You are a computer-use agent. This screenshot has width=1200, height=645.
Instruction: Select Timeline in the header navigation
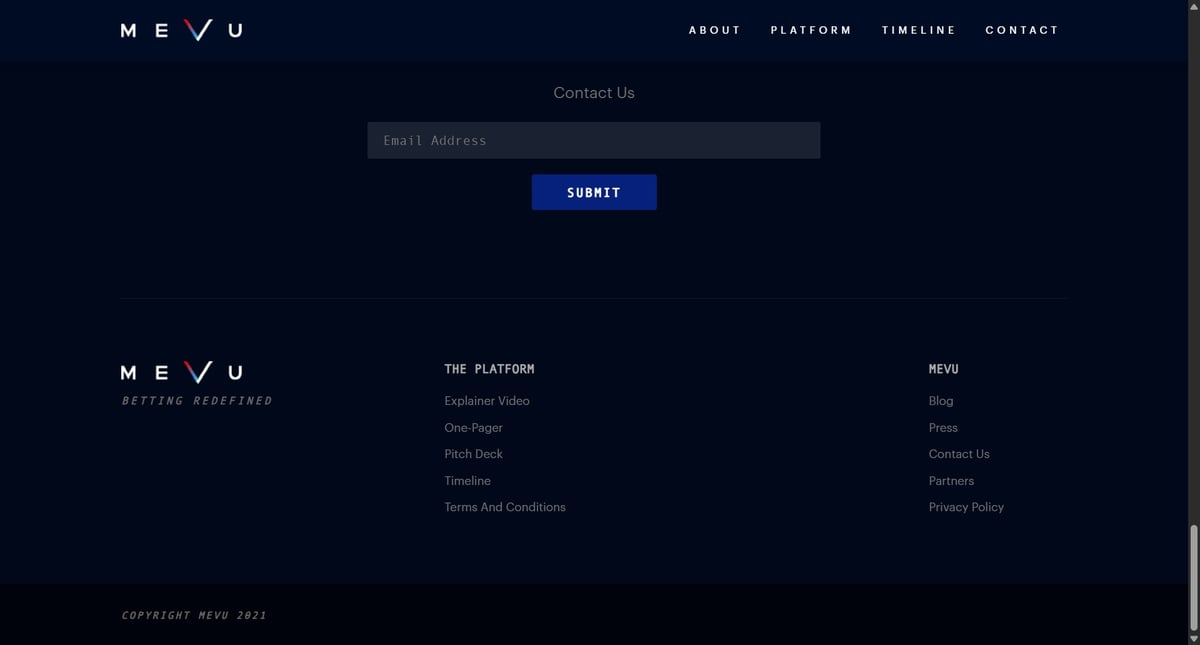coord(918,30)
